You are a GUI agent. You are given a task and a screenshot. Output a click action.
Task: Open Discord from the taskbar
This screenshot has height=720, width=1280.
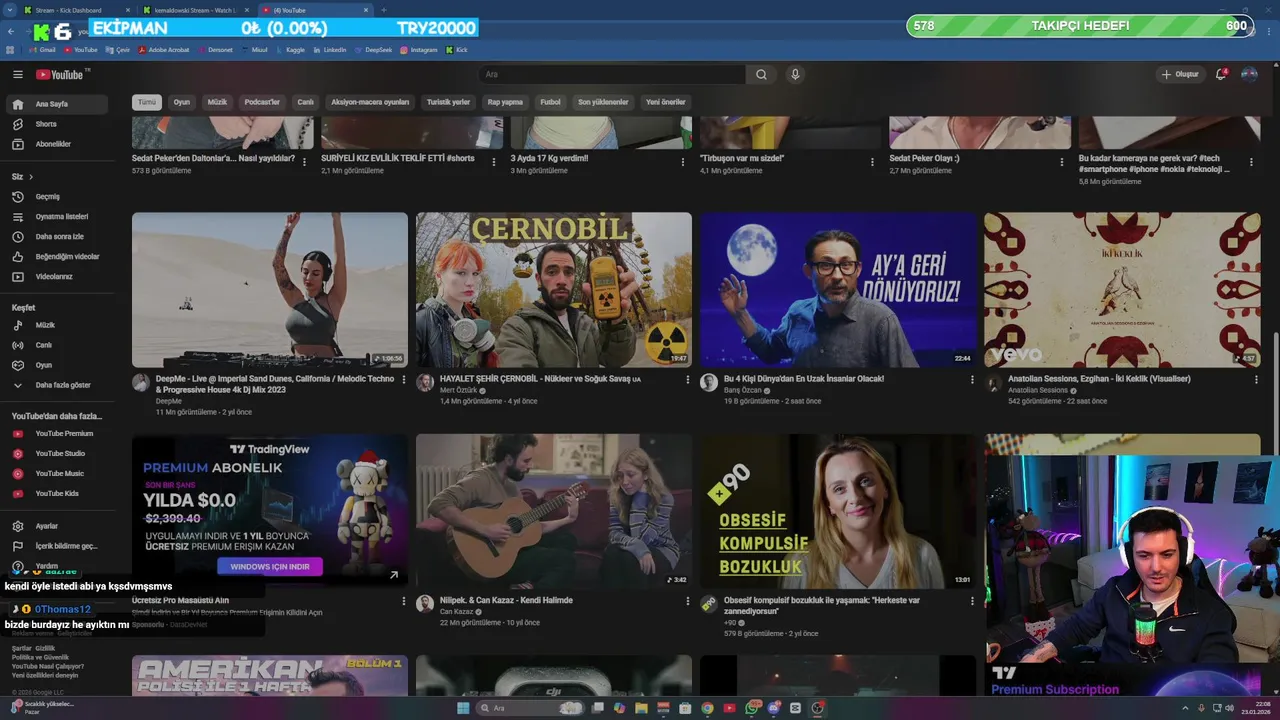774,708
